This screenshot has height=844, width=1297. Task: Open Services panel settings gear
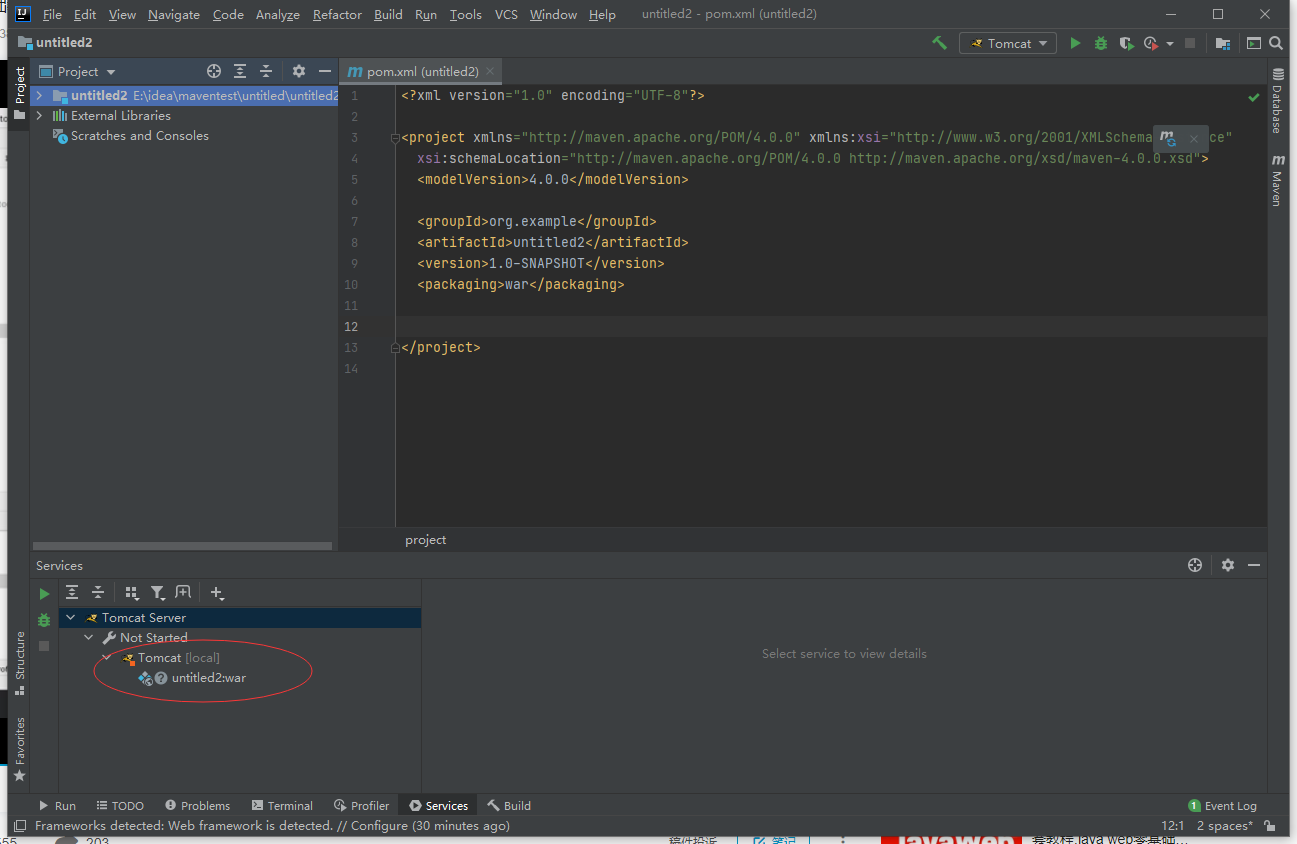1228,565
